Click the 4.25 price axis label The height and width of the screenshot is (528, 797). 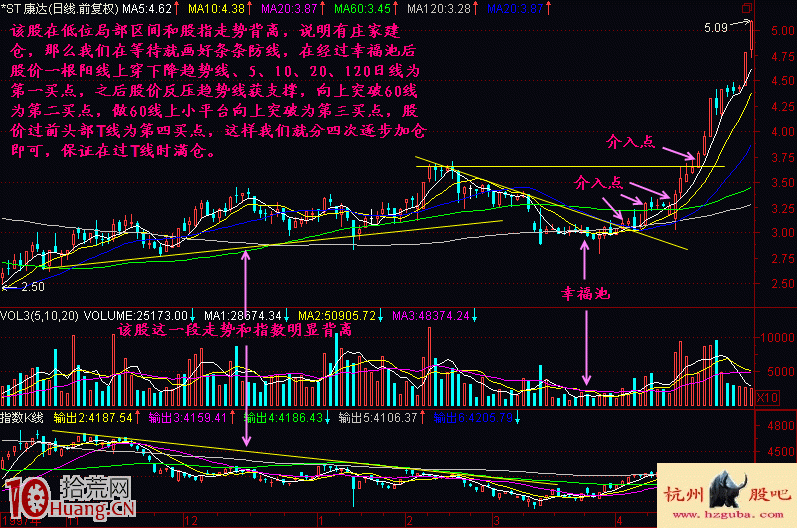pyautogui.click(x=782, y=107)
